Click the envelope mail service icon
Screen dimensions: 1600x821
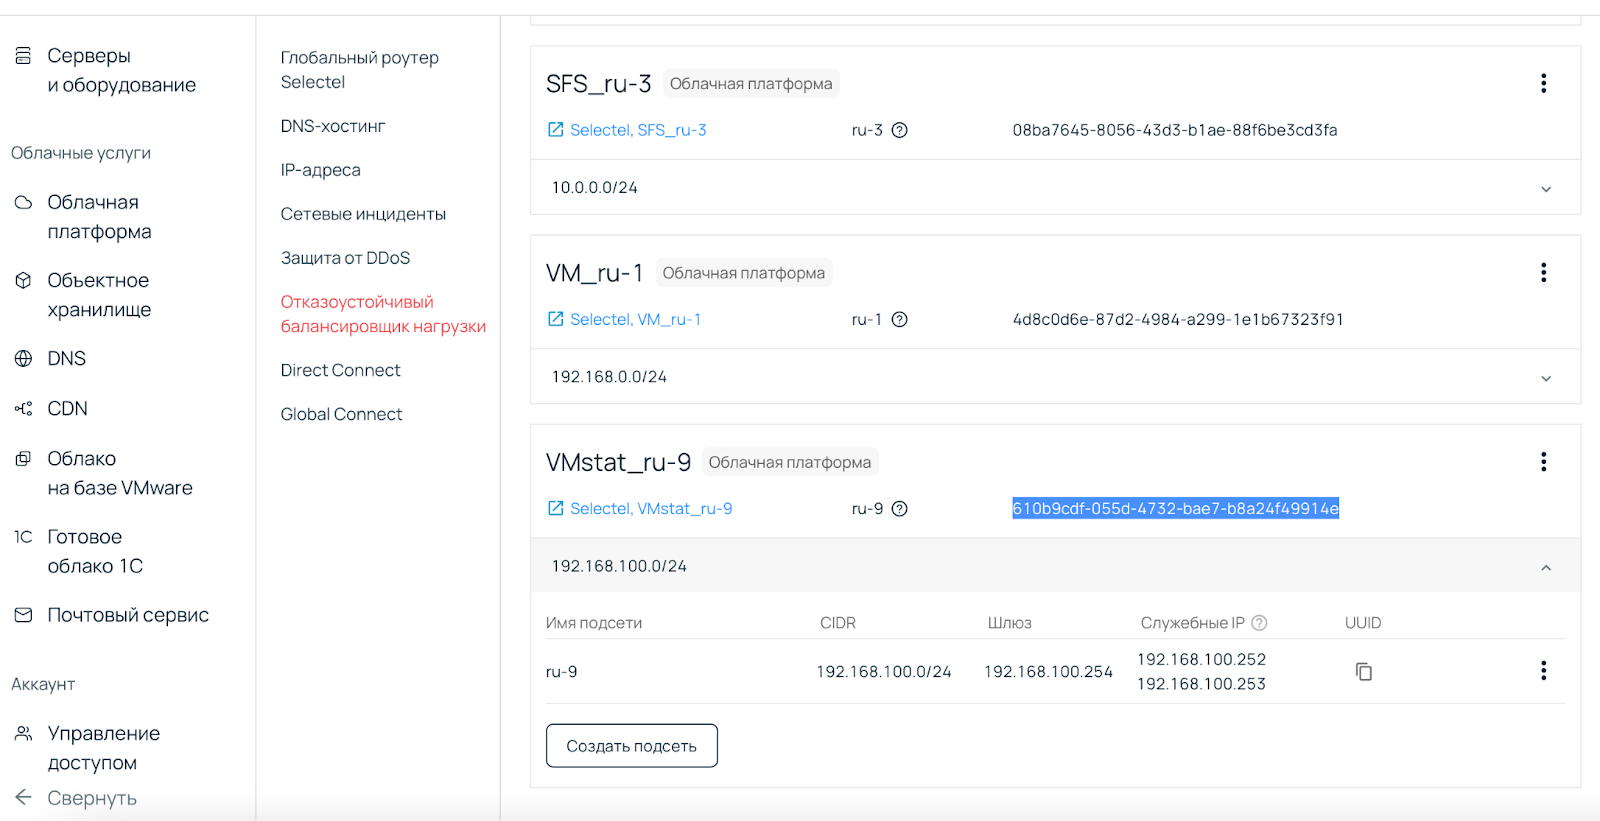click(x=23, y=615)
